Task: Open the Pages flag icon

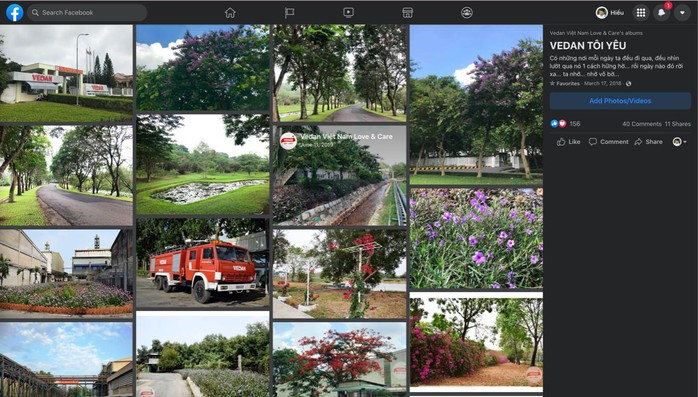Action: pos(289,12)
